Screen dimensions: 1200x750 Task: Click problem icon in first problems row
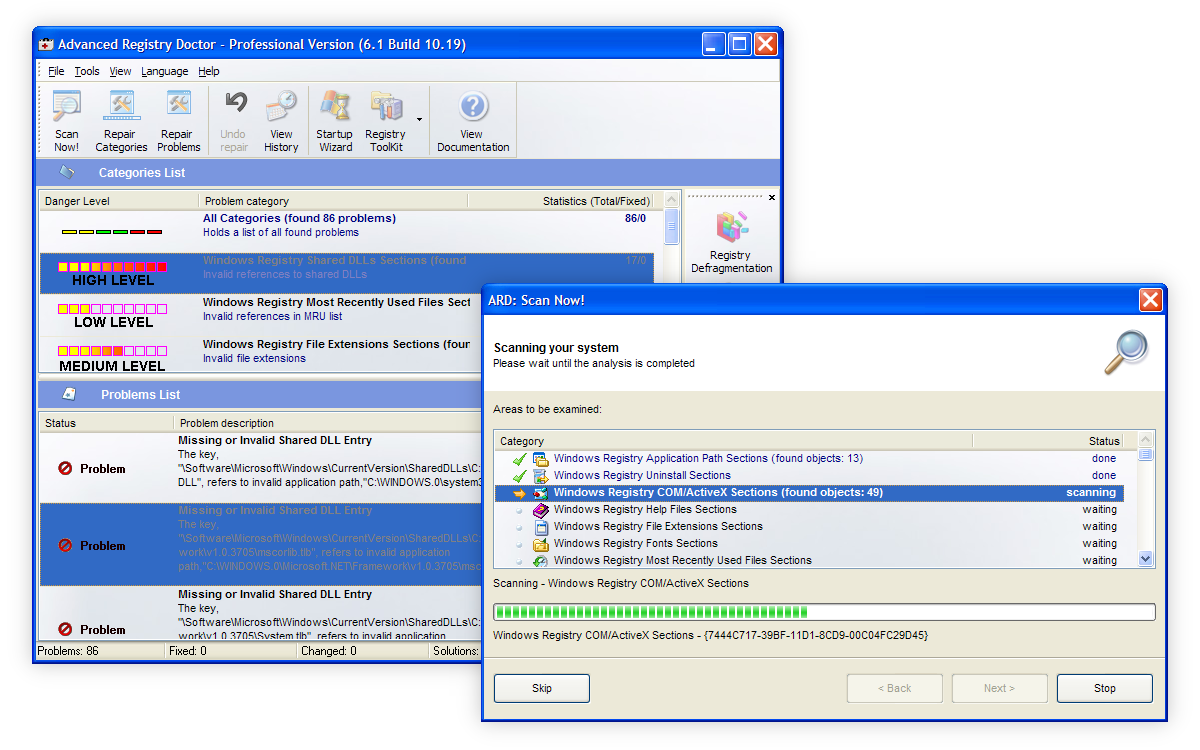[65, 468]
